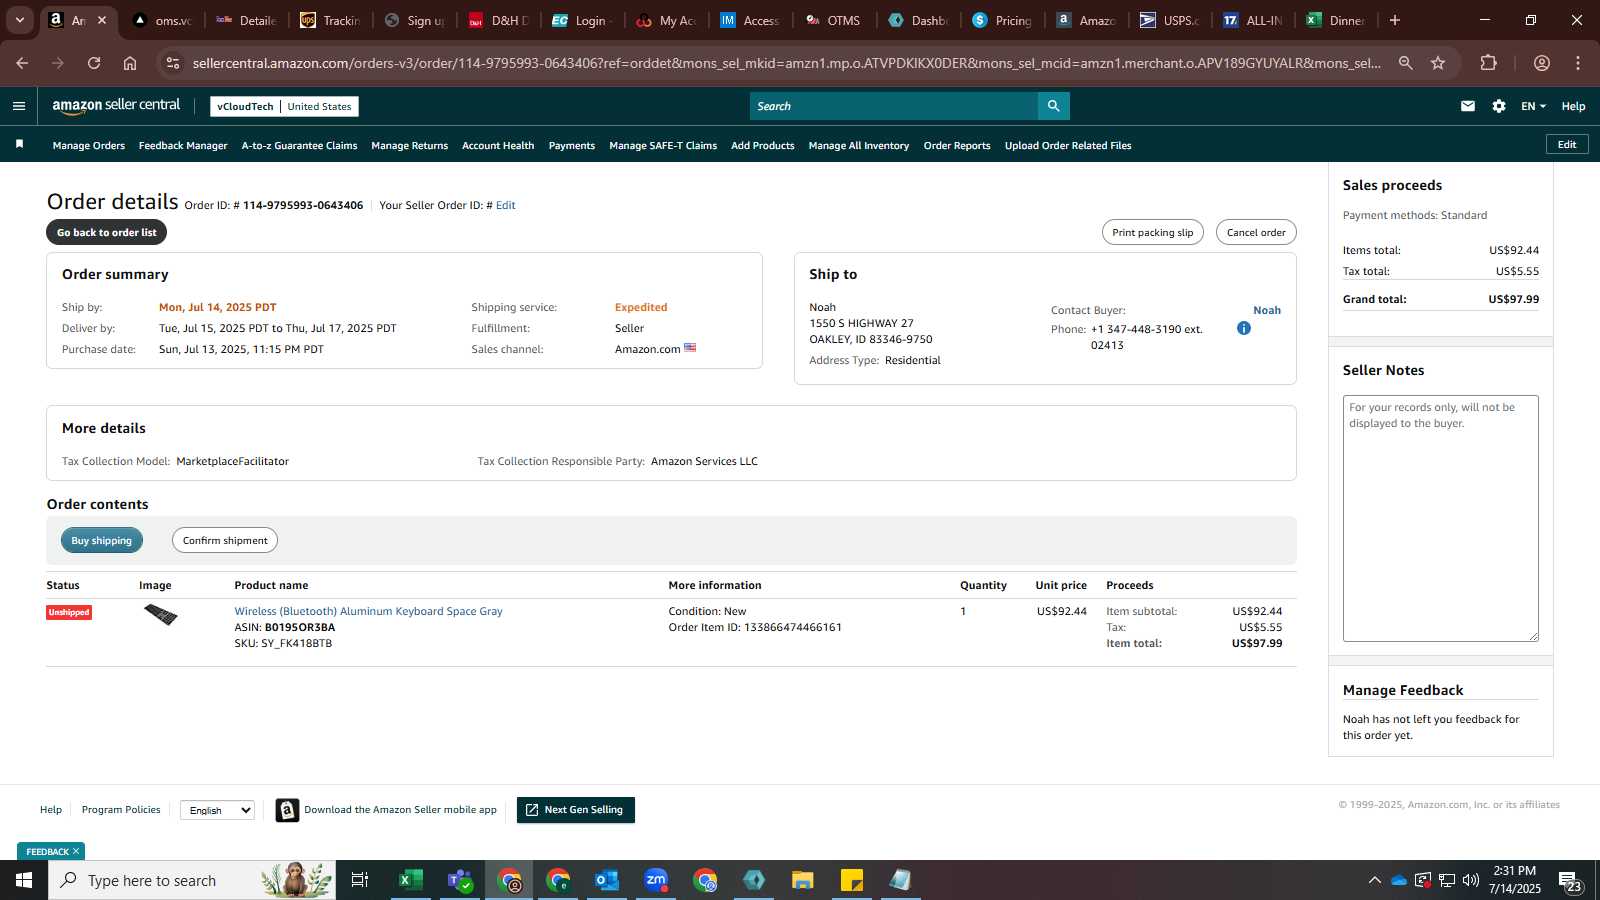Open Excel from the taskbar
1600x900 pixels.
409,880
